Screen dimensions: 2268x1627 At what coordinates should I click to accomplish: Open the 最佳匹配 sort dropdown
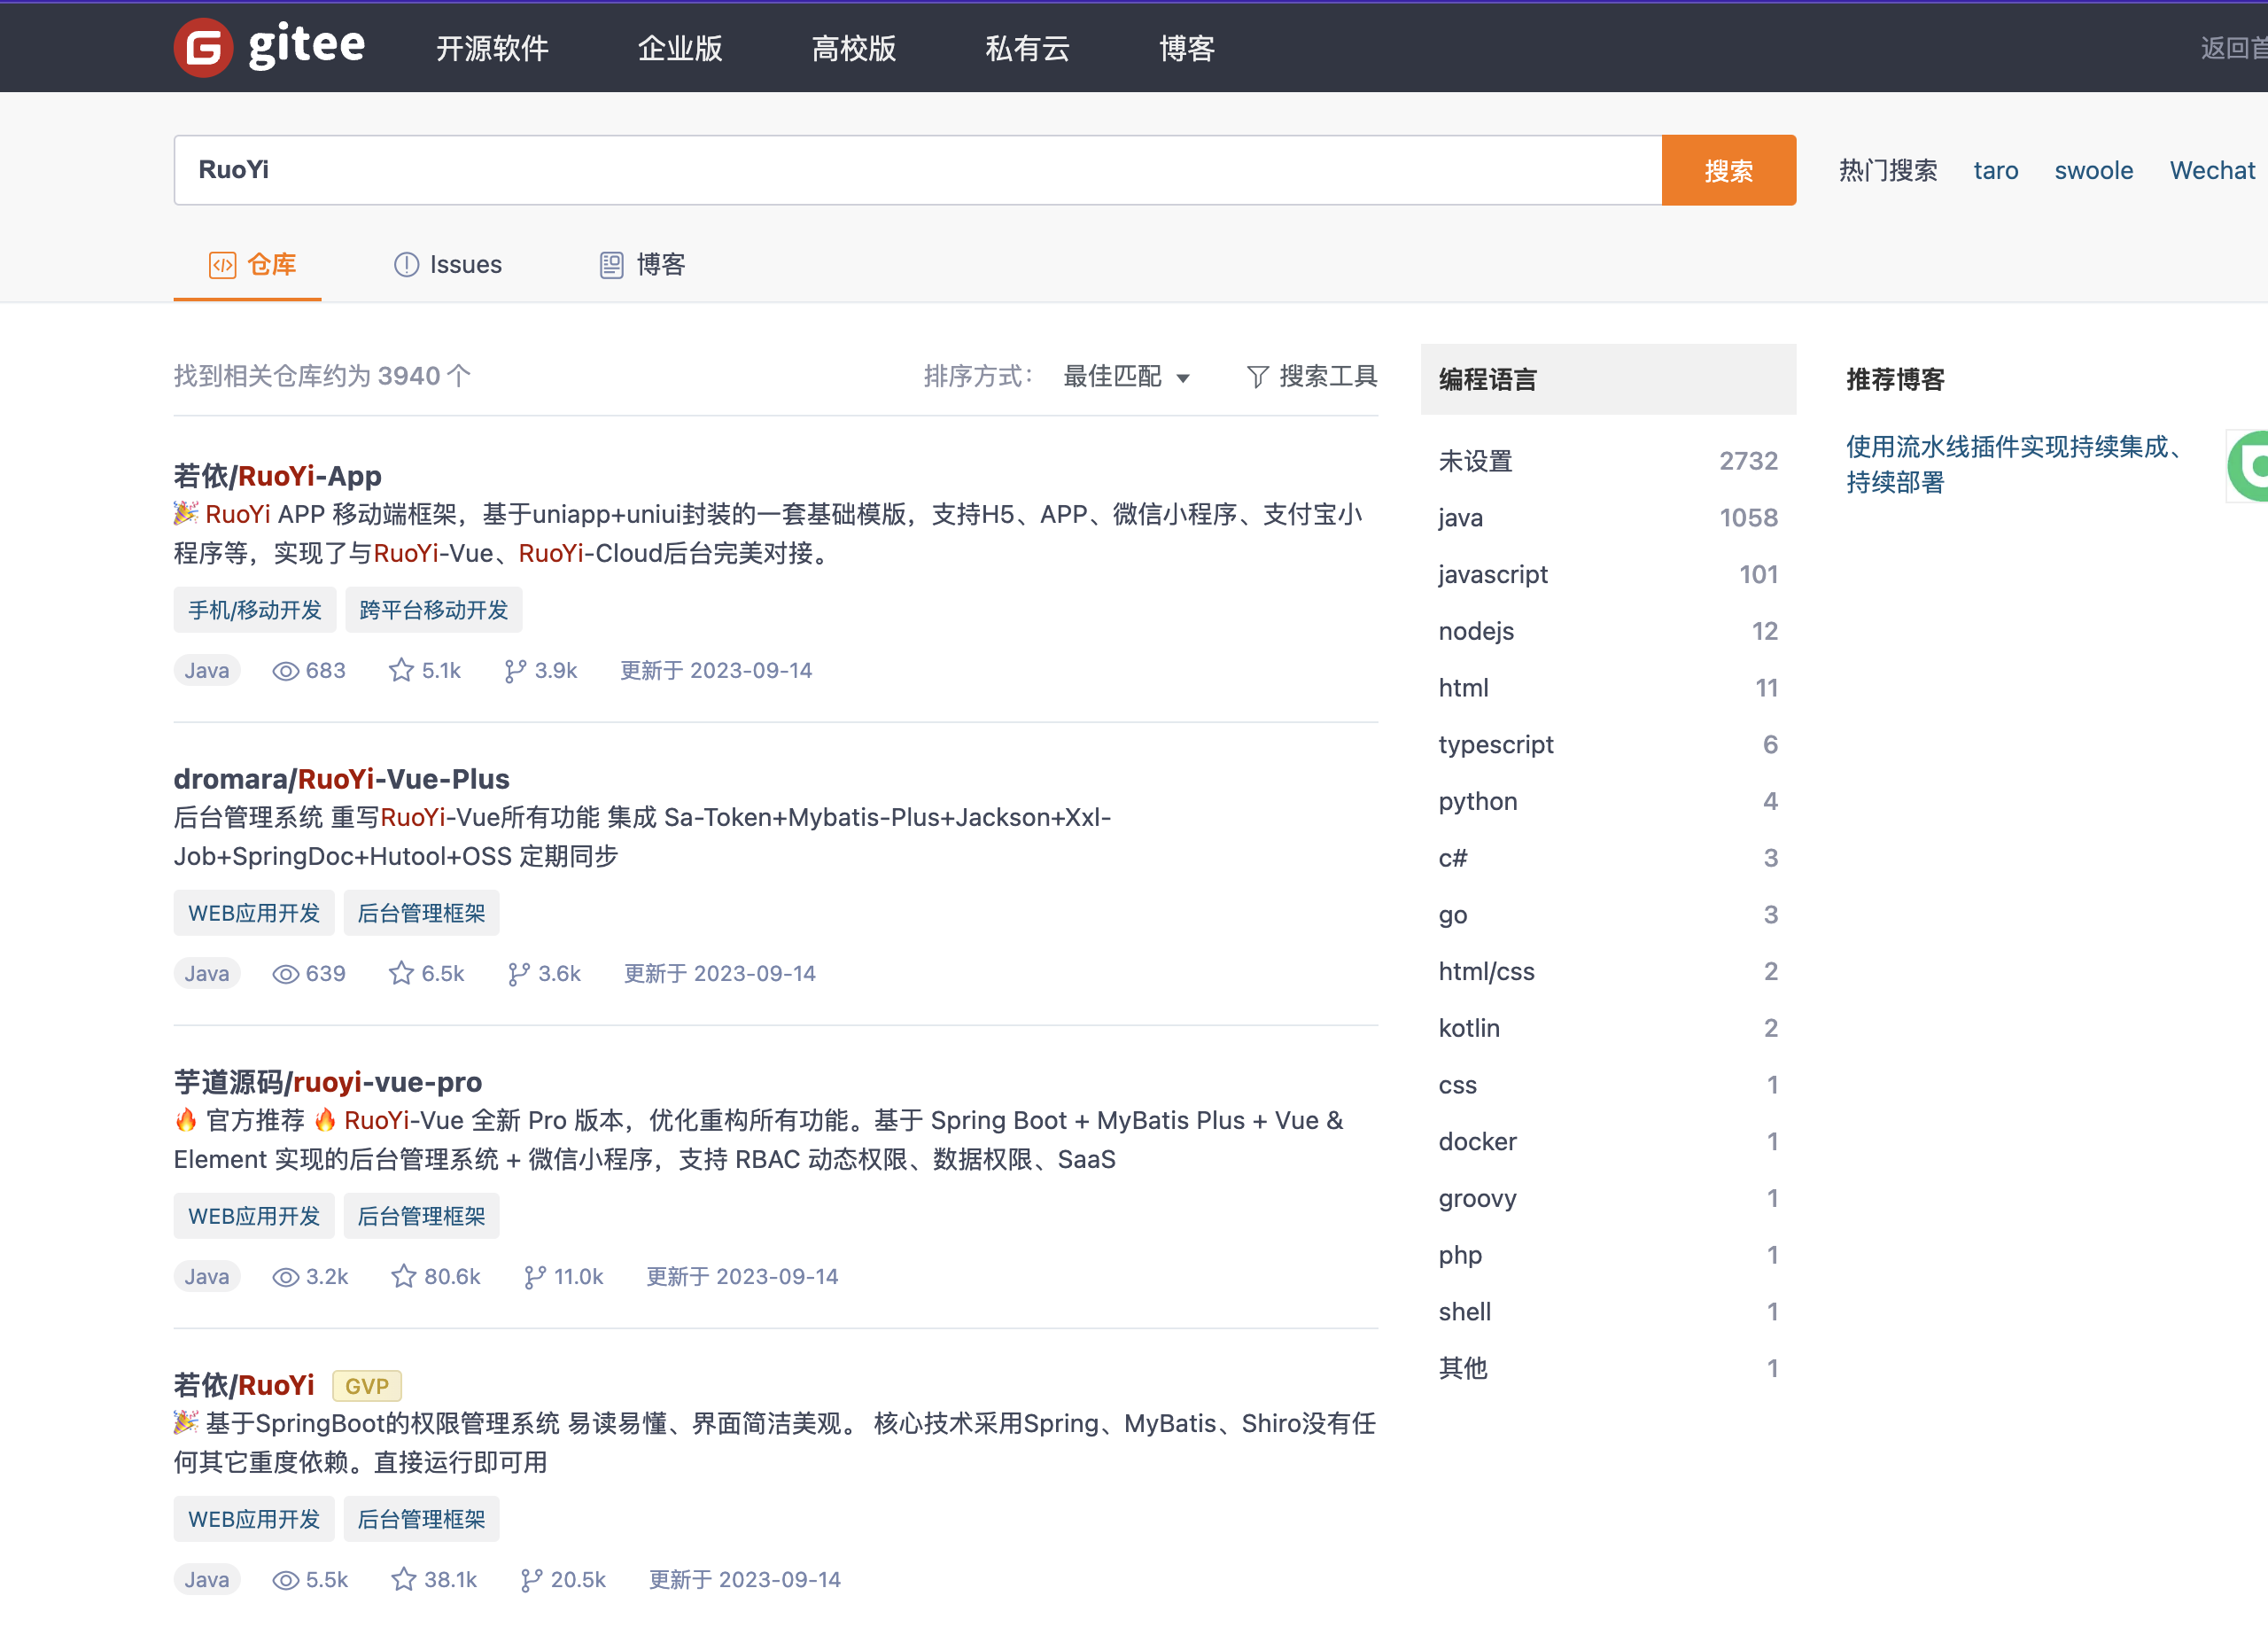pos(1126,376)
